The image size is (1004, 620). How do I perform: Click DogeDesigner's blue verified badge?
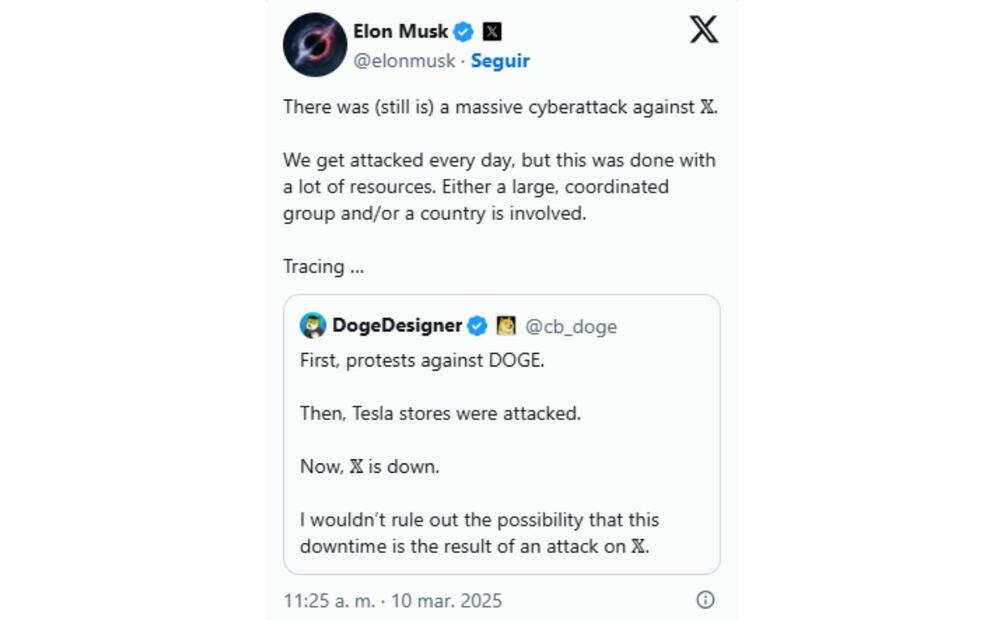pyautogui.click(x=477, y=325)
